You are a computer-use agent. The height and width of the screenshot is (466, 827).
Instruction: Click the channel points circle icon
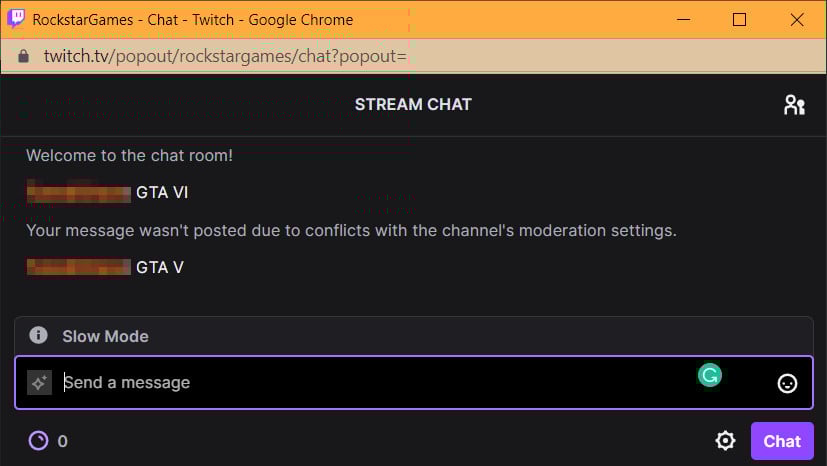[38, 441]
